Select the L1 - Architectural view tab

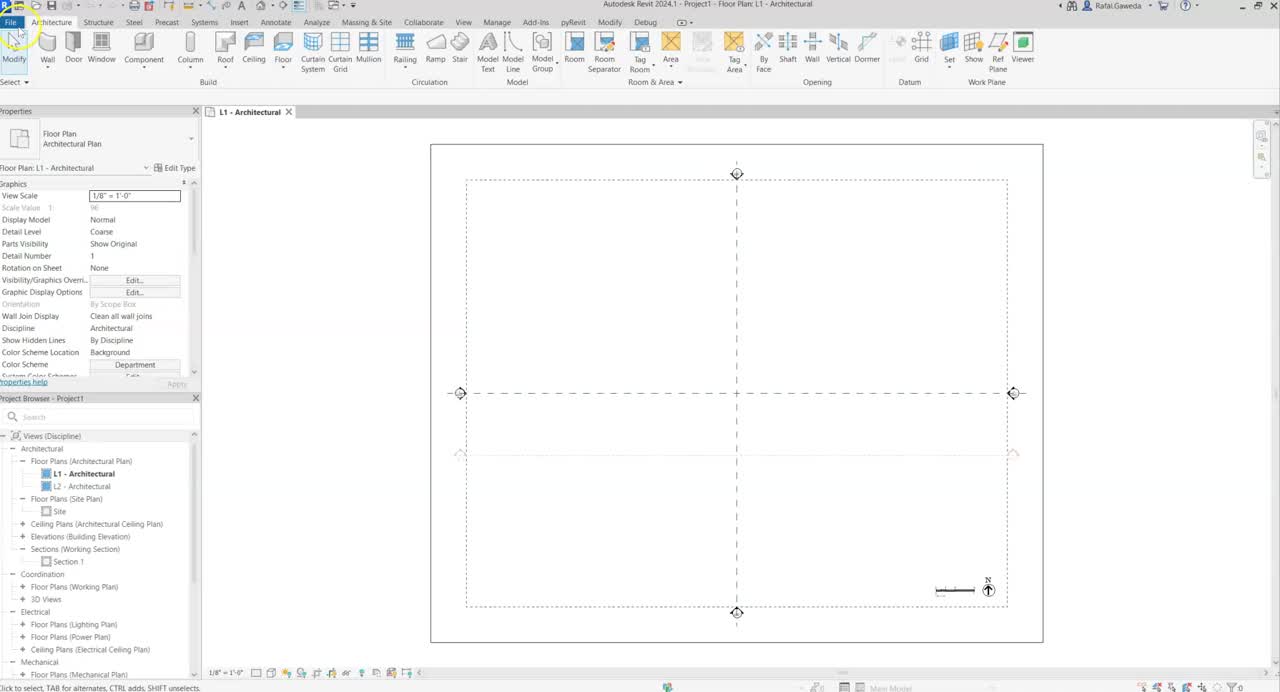[x=250, y=112]
